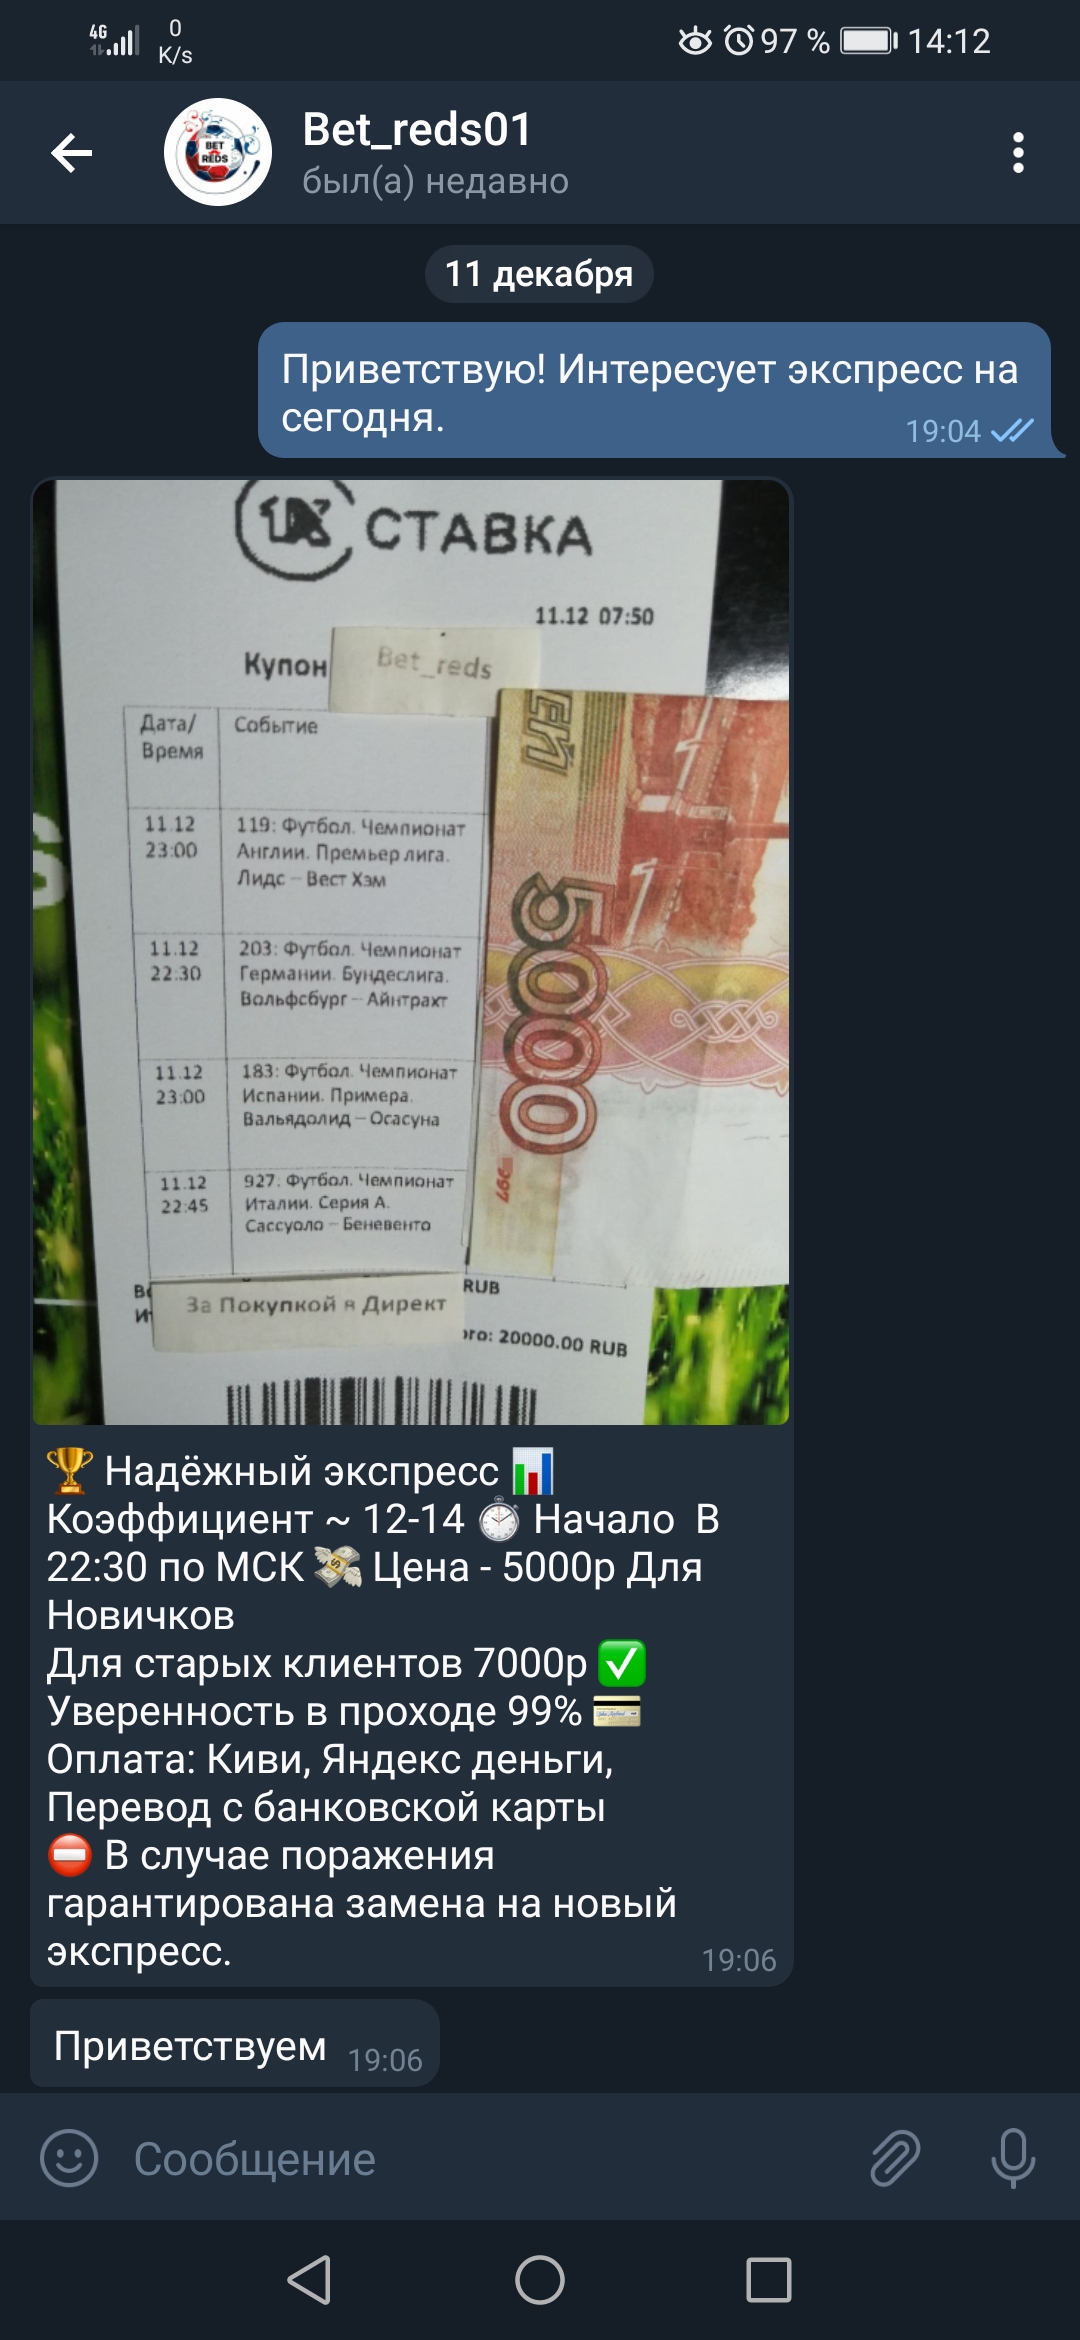Viewport: 1080px width, 2340px height.
Task: Open the Bet_reds01 profile avatar
Action: coord(218,152)
